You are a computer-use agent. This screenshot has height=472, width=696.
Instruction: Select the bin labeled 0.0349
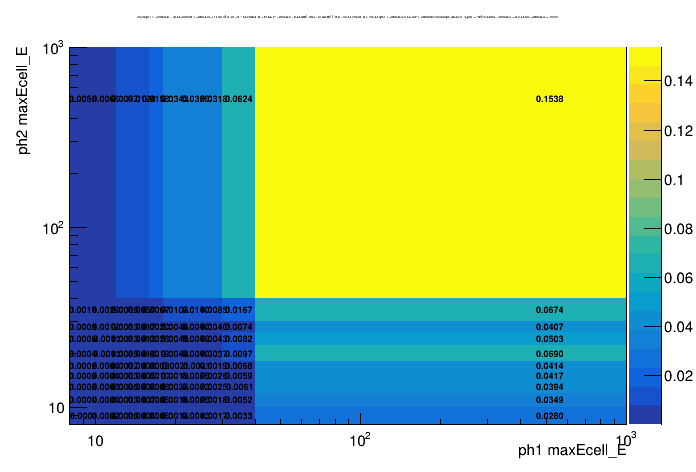coord(549,400)
